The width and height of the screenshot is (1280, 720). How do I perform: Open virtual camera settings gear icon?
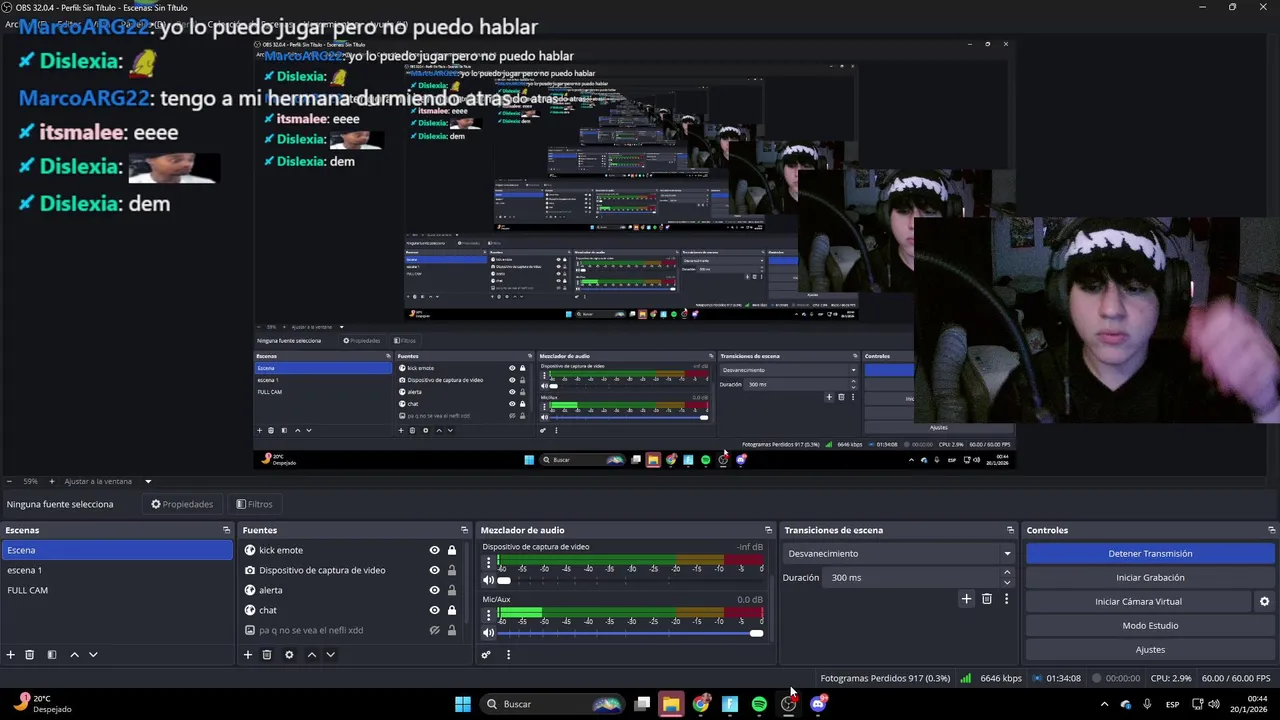coord(1264,602)
